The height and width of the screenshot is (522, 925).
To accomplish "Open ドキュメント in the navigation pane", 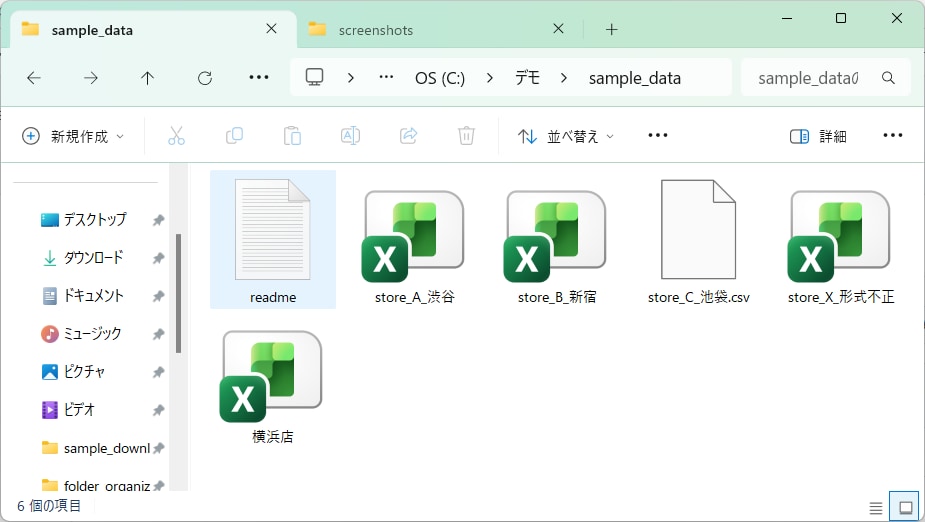I will pyautogui.click(x=93, y=296).
